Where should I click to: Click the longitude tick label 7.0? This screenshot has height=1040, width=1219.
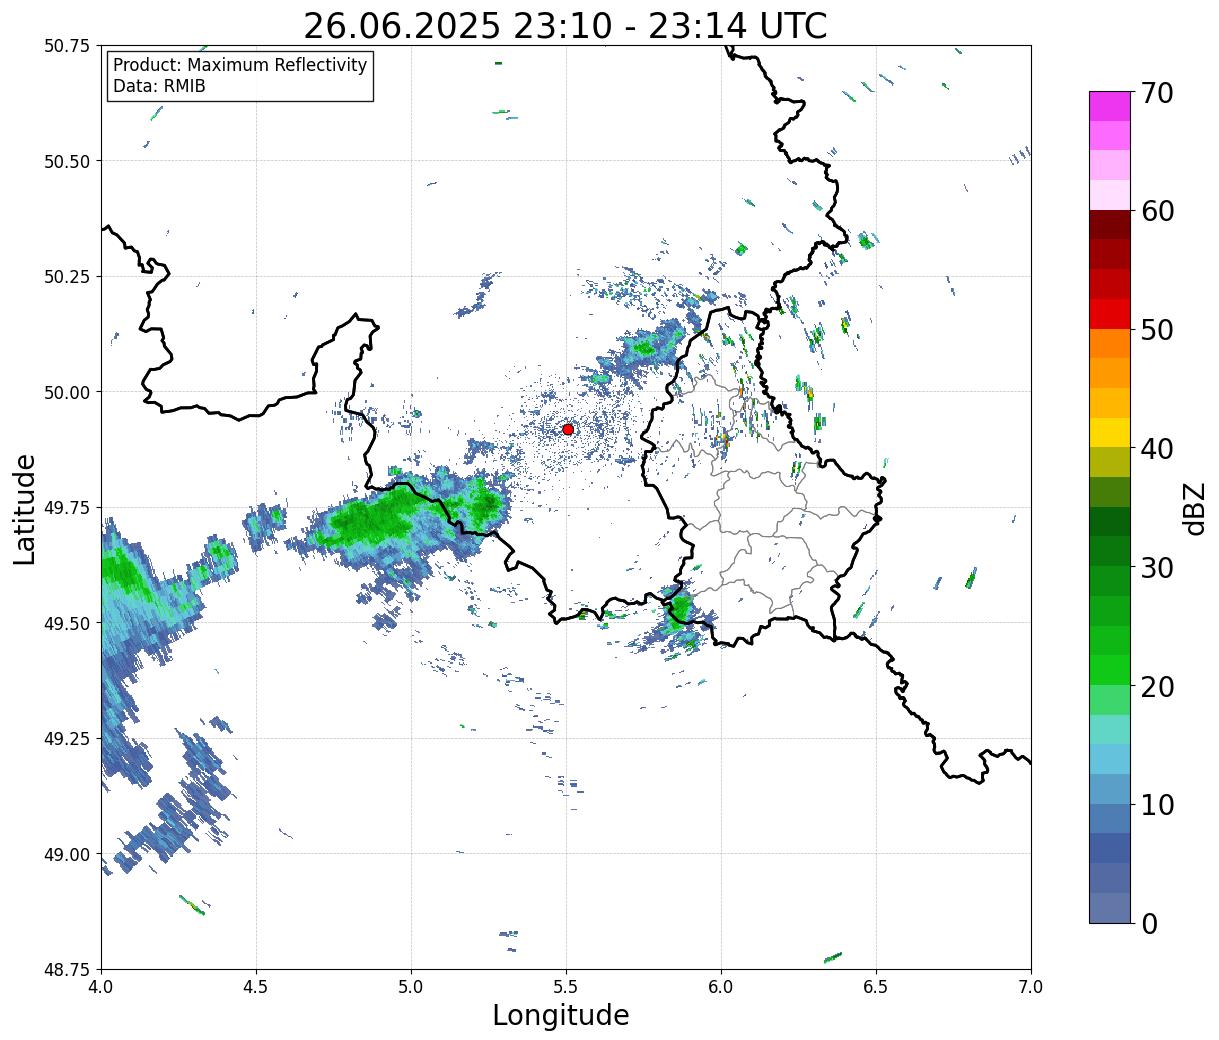tap(1031, 987)
